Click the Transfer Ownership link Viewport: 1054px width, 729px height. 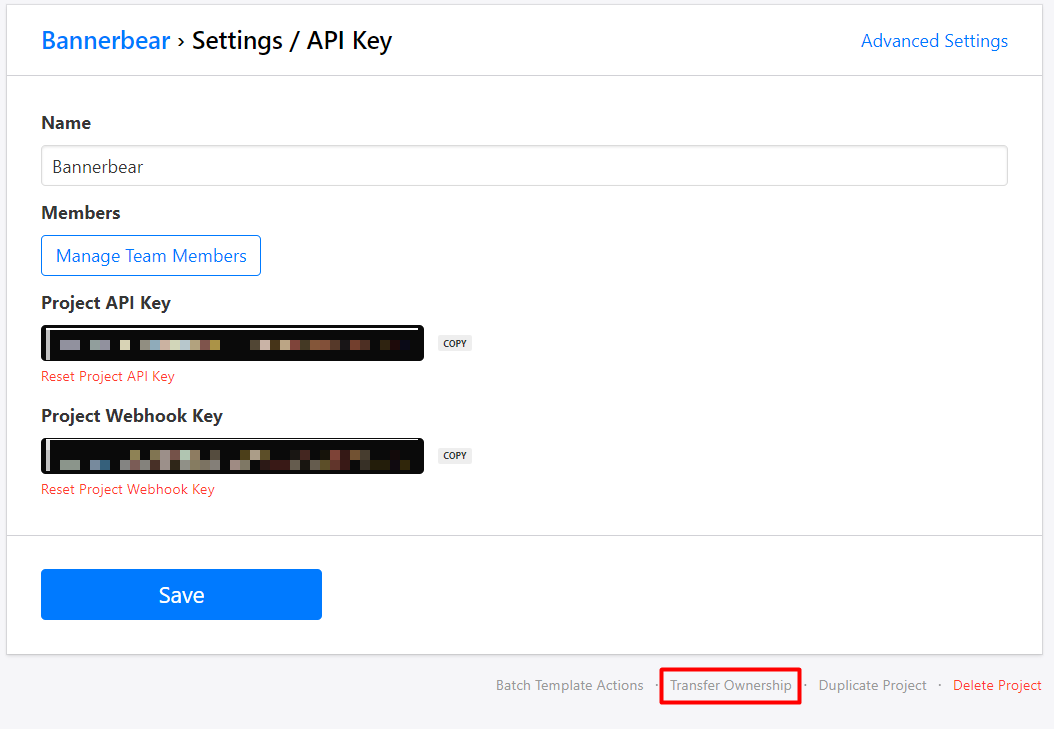pyautogui.click(x=730, y=686)
